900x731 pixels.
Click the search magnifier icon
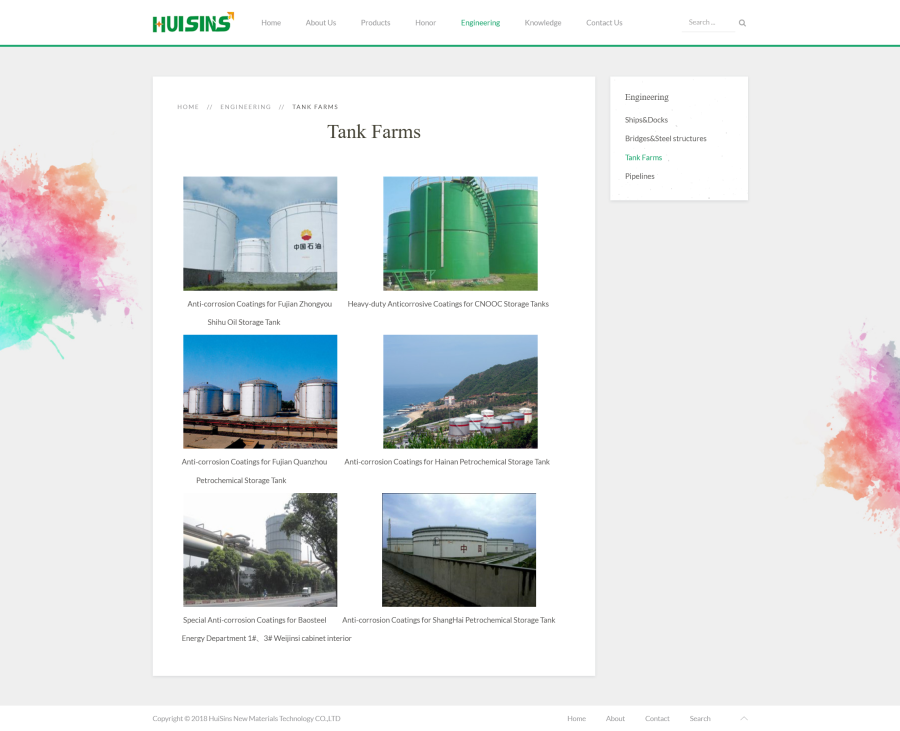point(742,23)
